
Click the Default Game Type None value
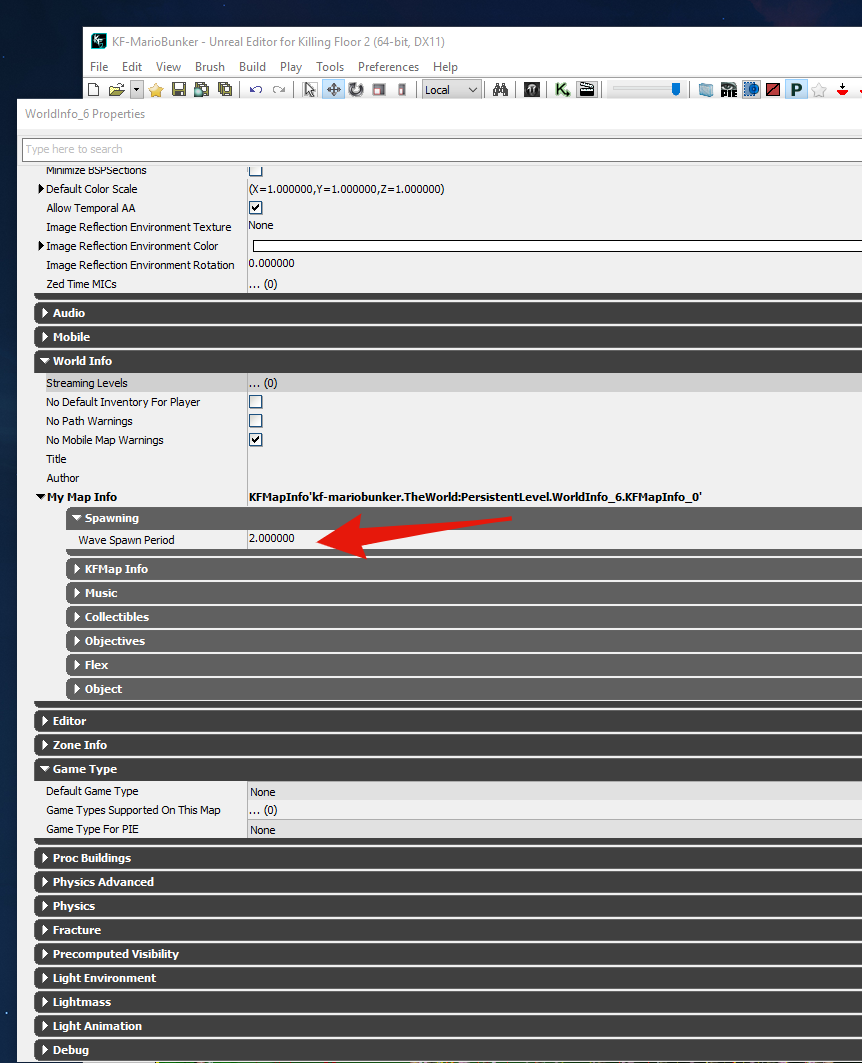(262, 792)
